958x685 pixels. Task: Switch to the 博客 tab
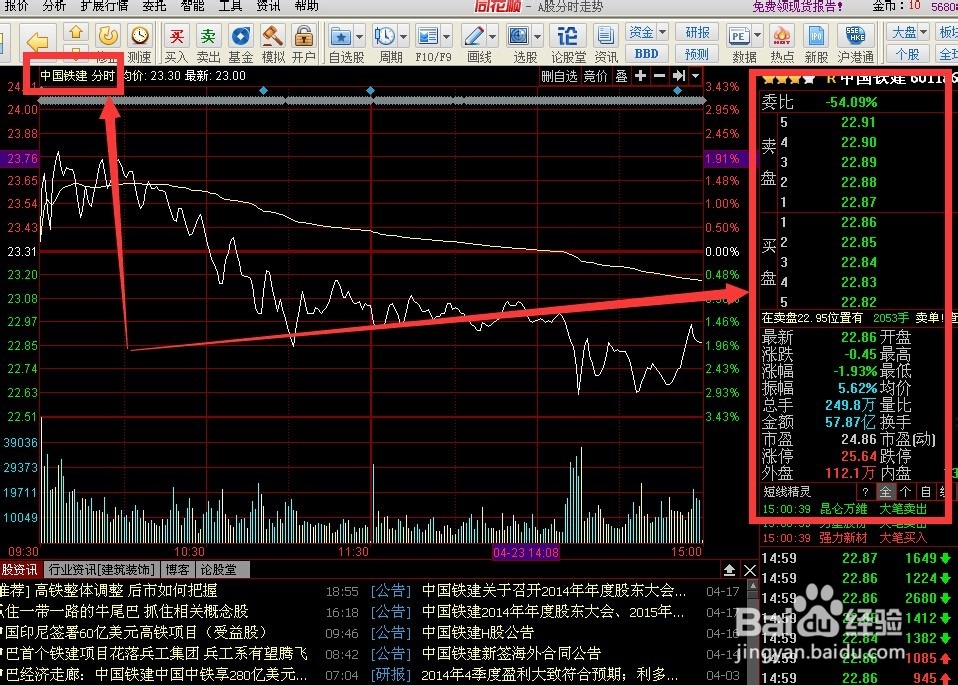point(177,570)
